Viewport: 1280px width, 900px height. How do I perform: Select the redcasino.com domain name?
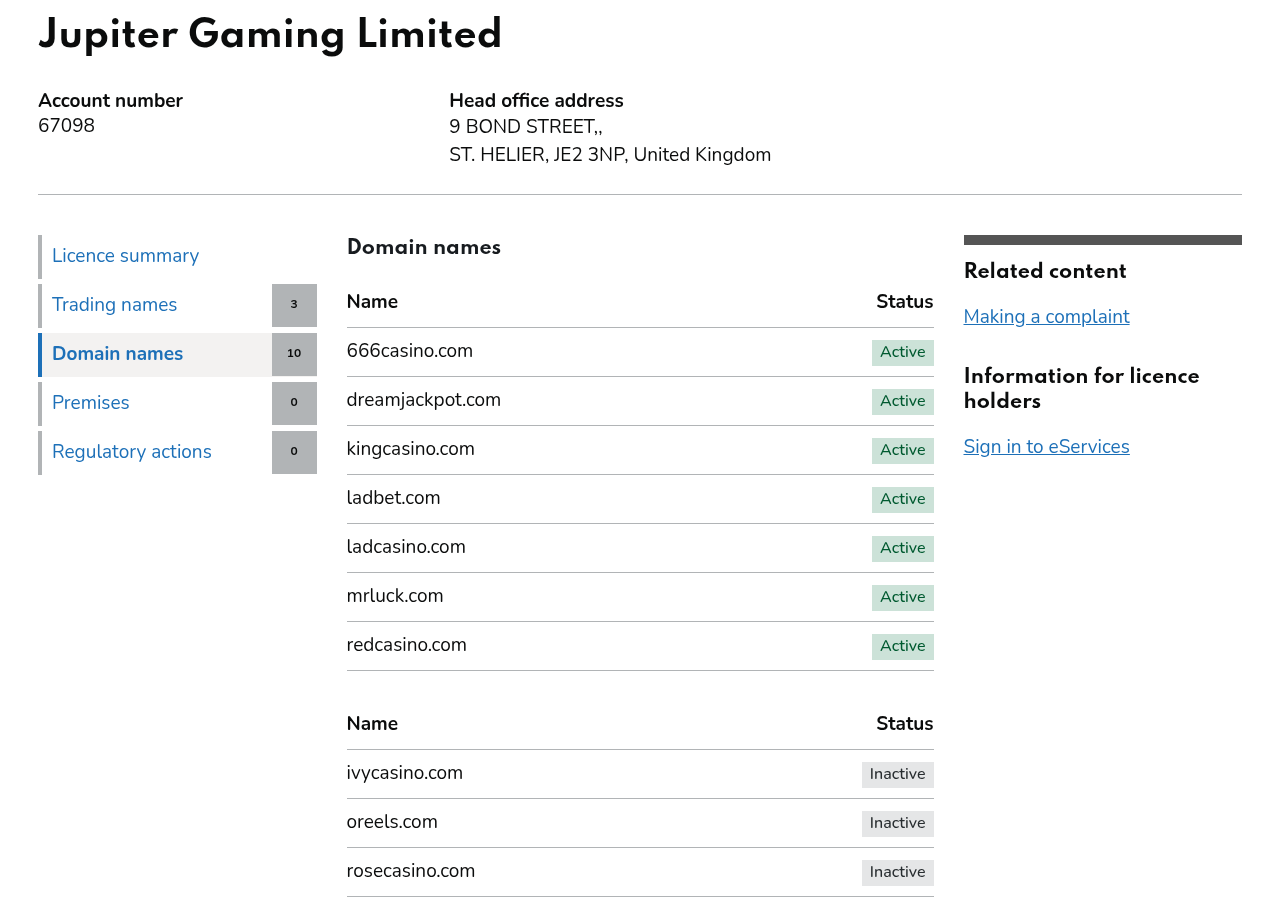pos(407,645)
